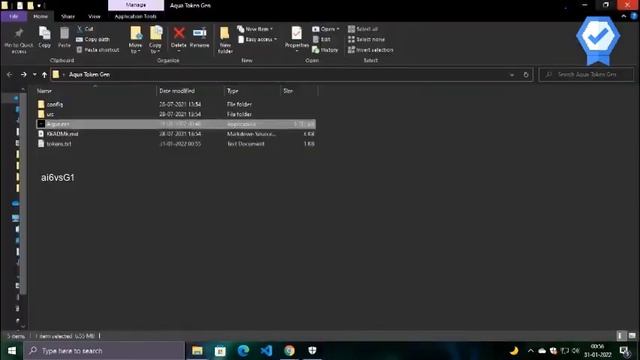
Task: Open quick access toolbar customize dropdown
Action: pos(39,6)
